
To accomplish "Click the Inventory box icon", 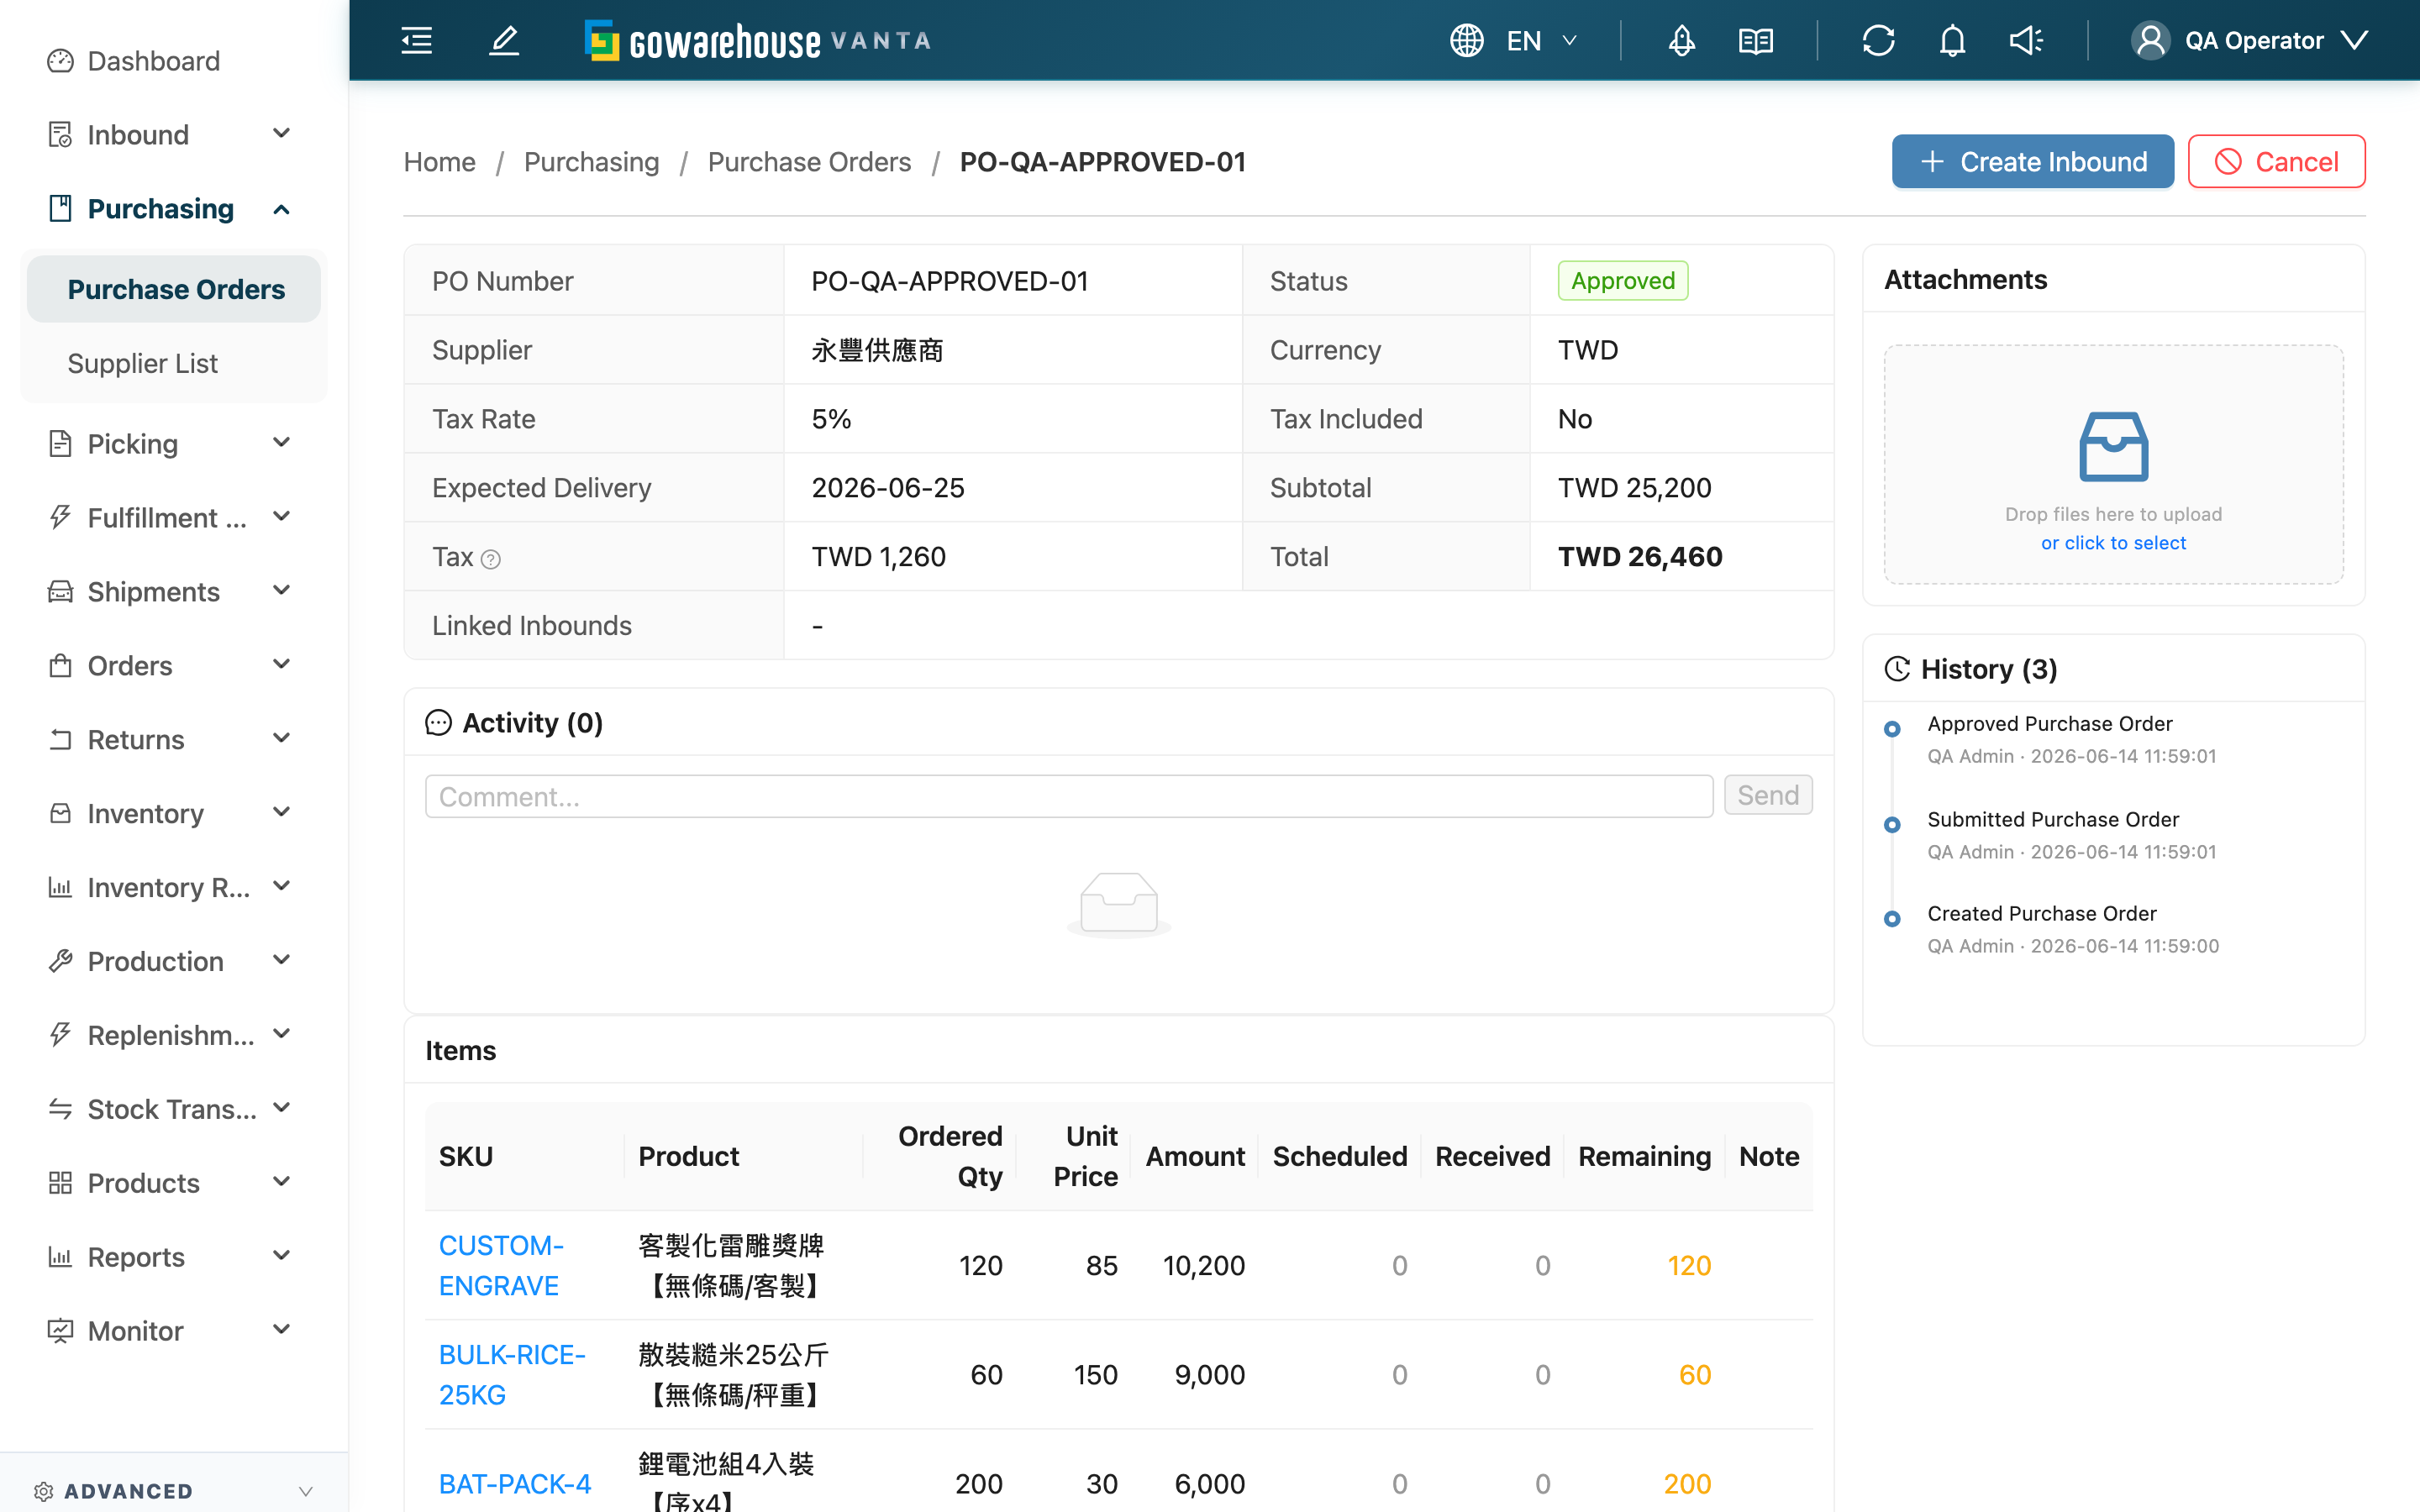I will click(60, 814).
